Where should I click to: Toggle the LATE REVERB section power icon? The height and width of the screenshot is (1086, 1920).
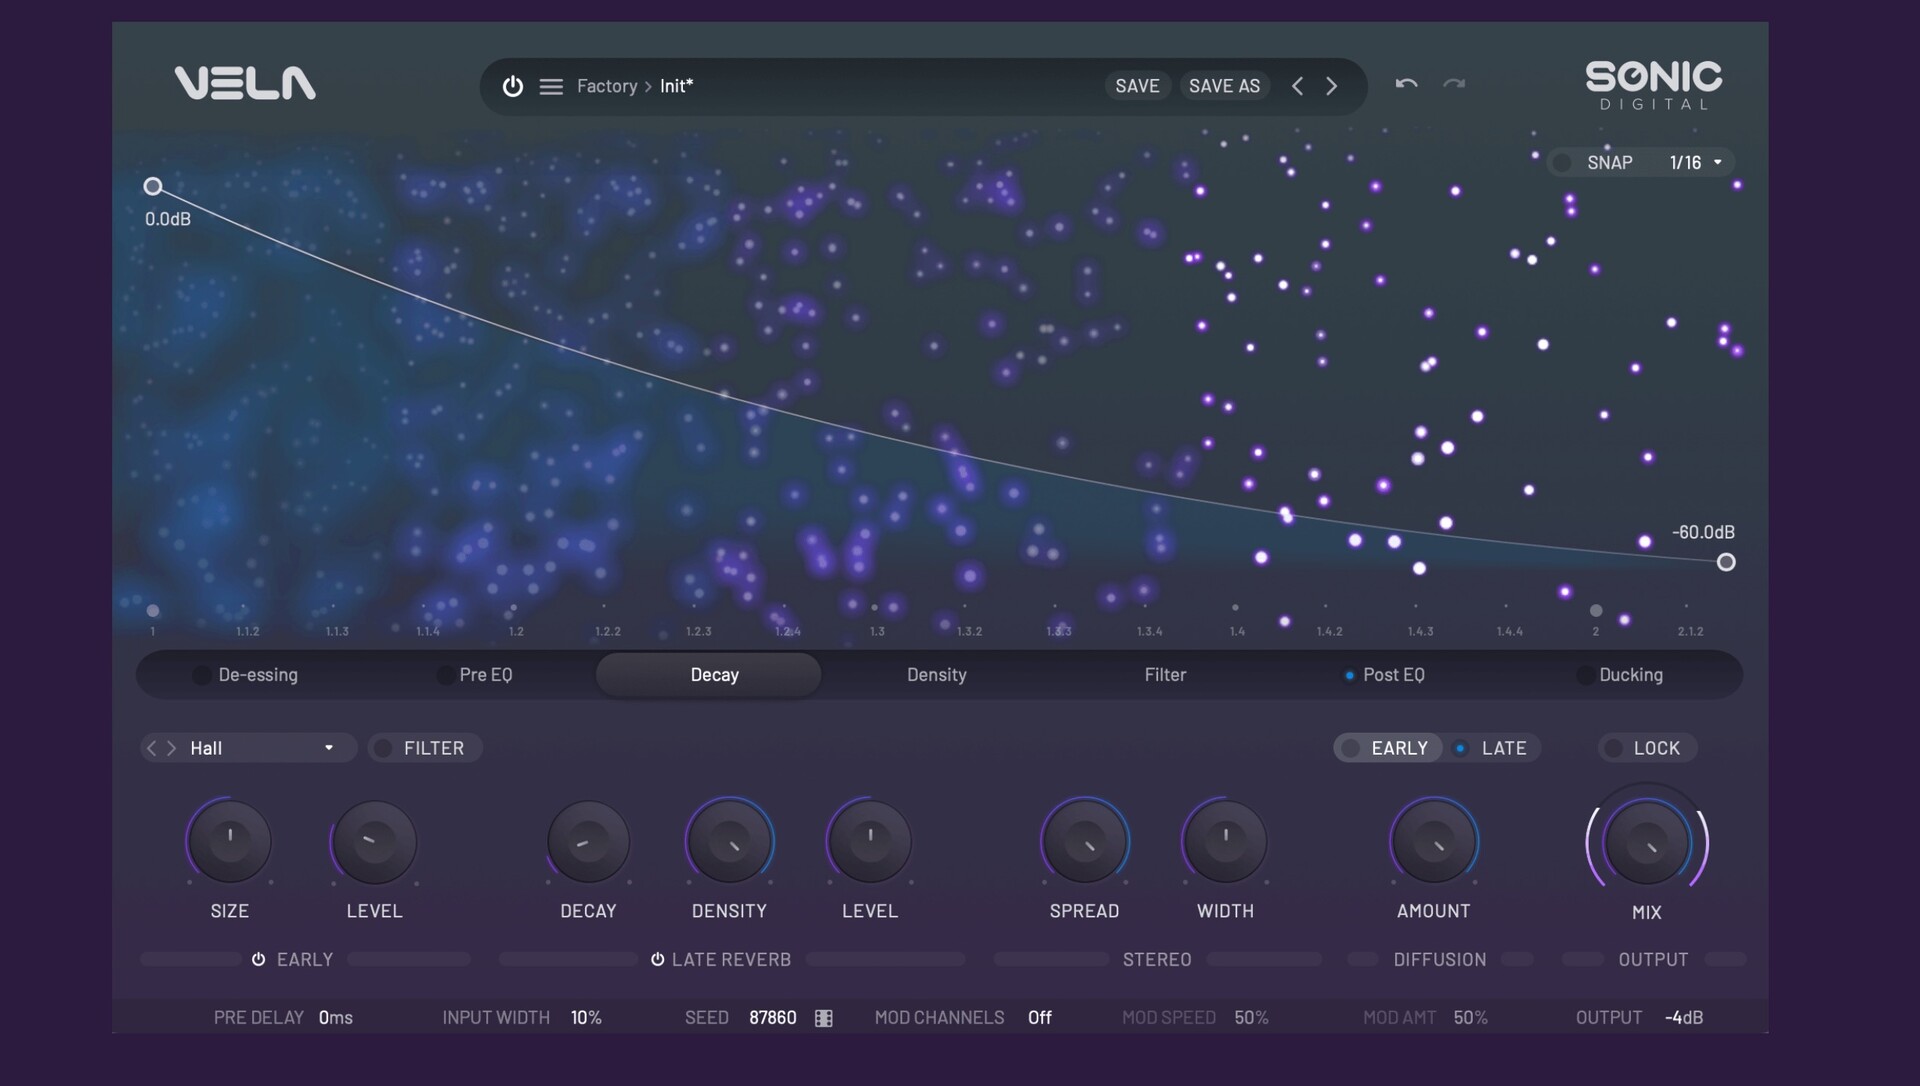(657, 959)
